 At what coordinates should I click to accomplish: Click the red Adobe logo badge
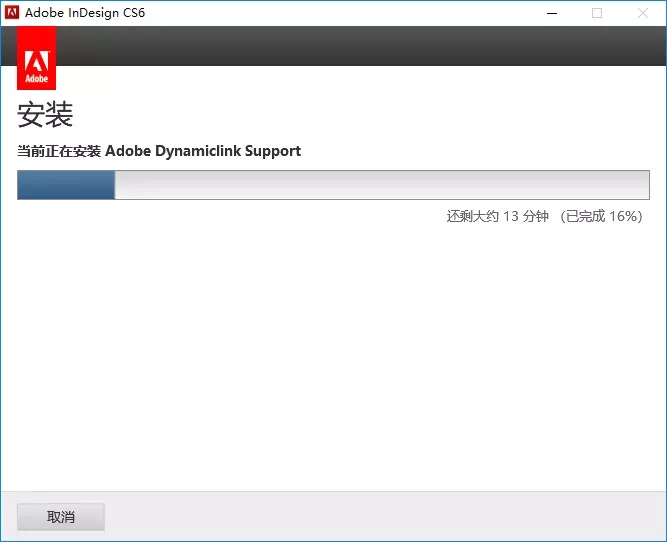(37, 59)
